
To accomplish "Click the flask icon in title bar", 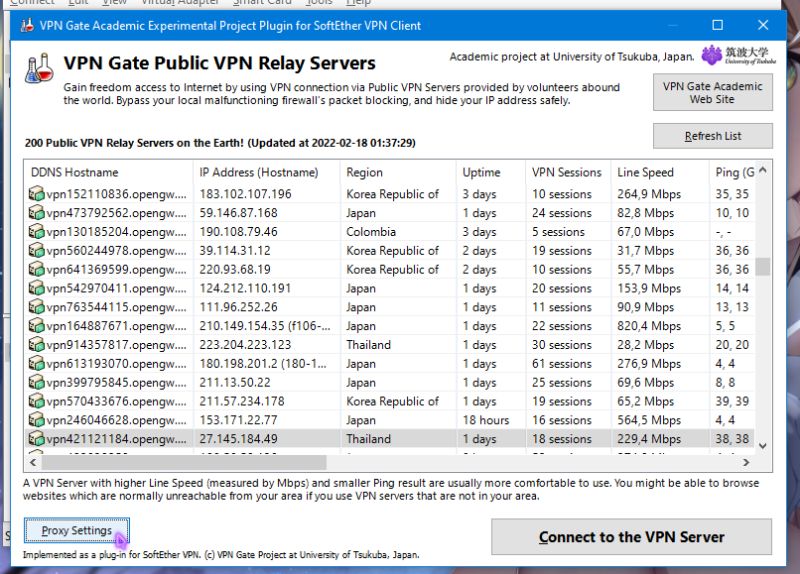I will 27,25.
